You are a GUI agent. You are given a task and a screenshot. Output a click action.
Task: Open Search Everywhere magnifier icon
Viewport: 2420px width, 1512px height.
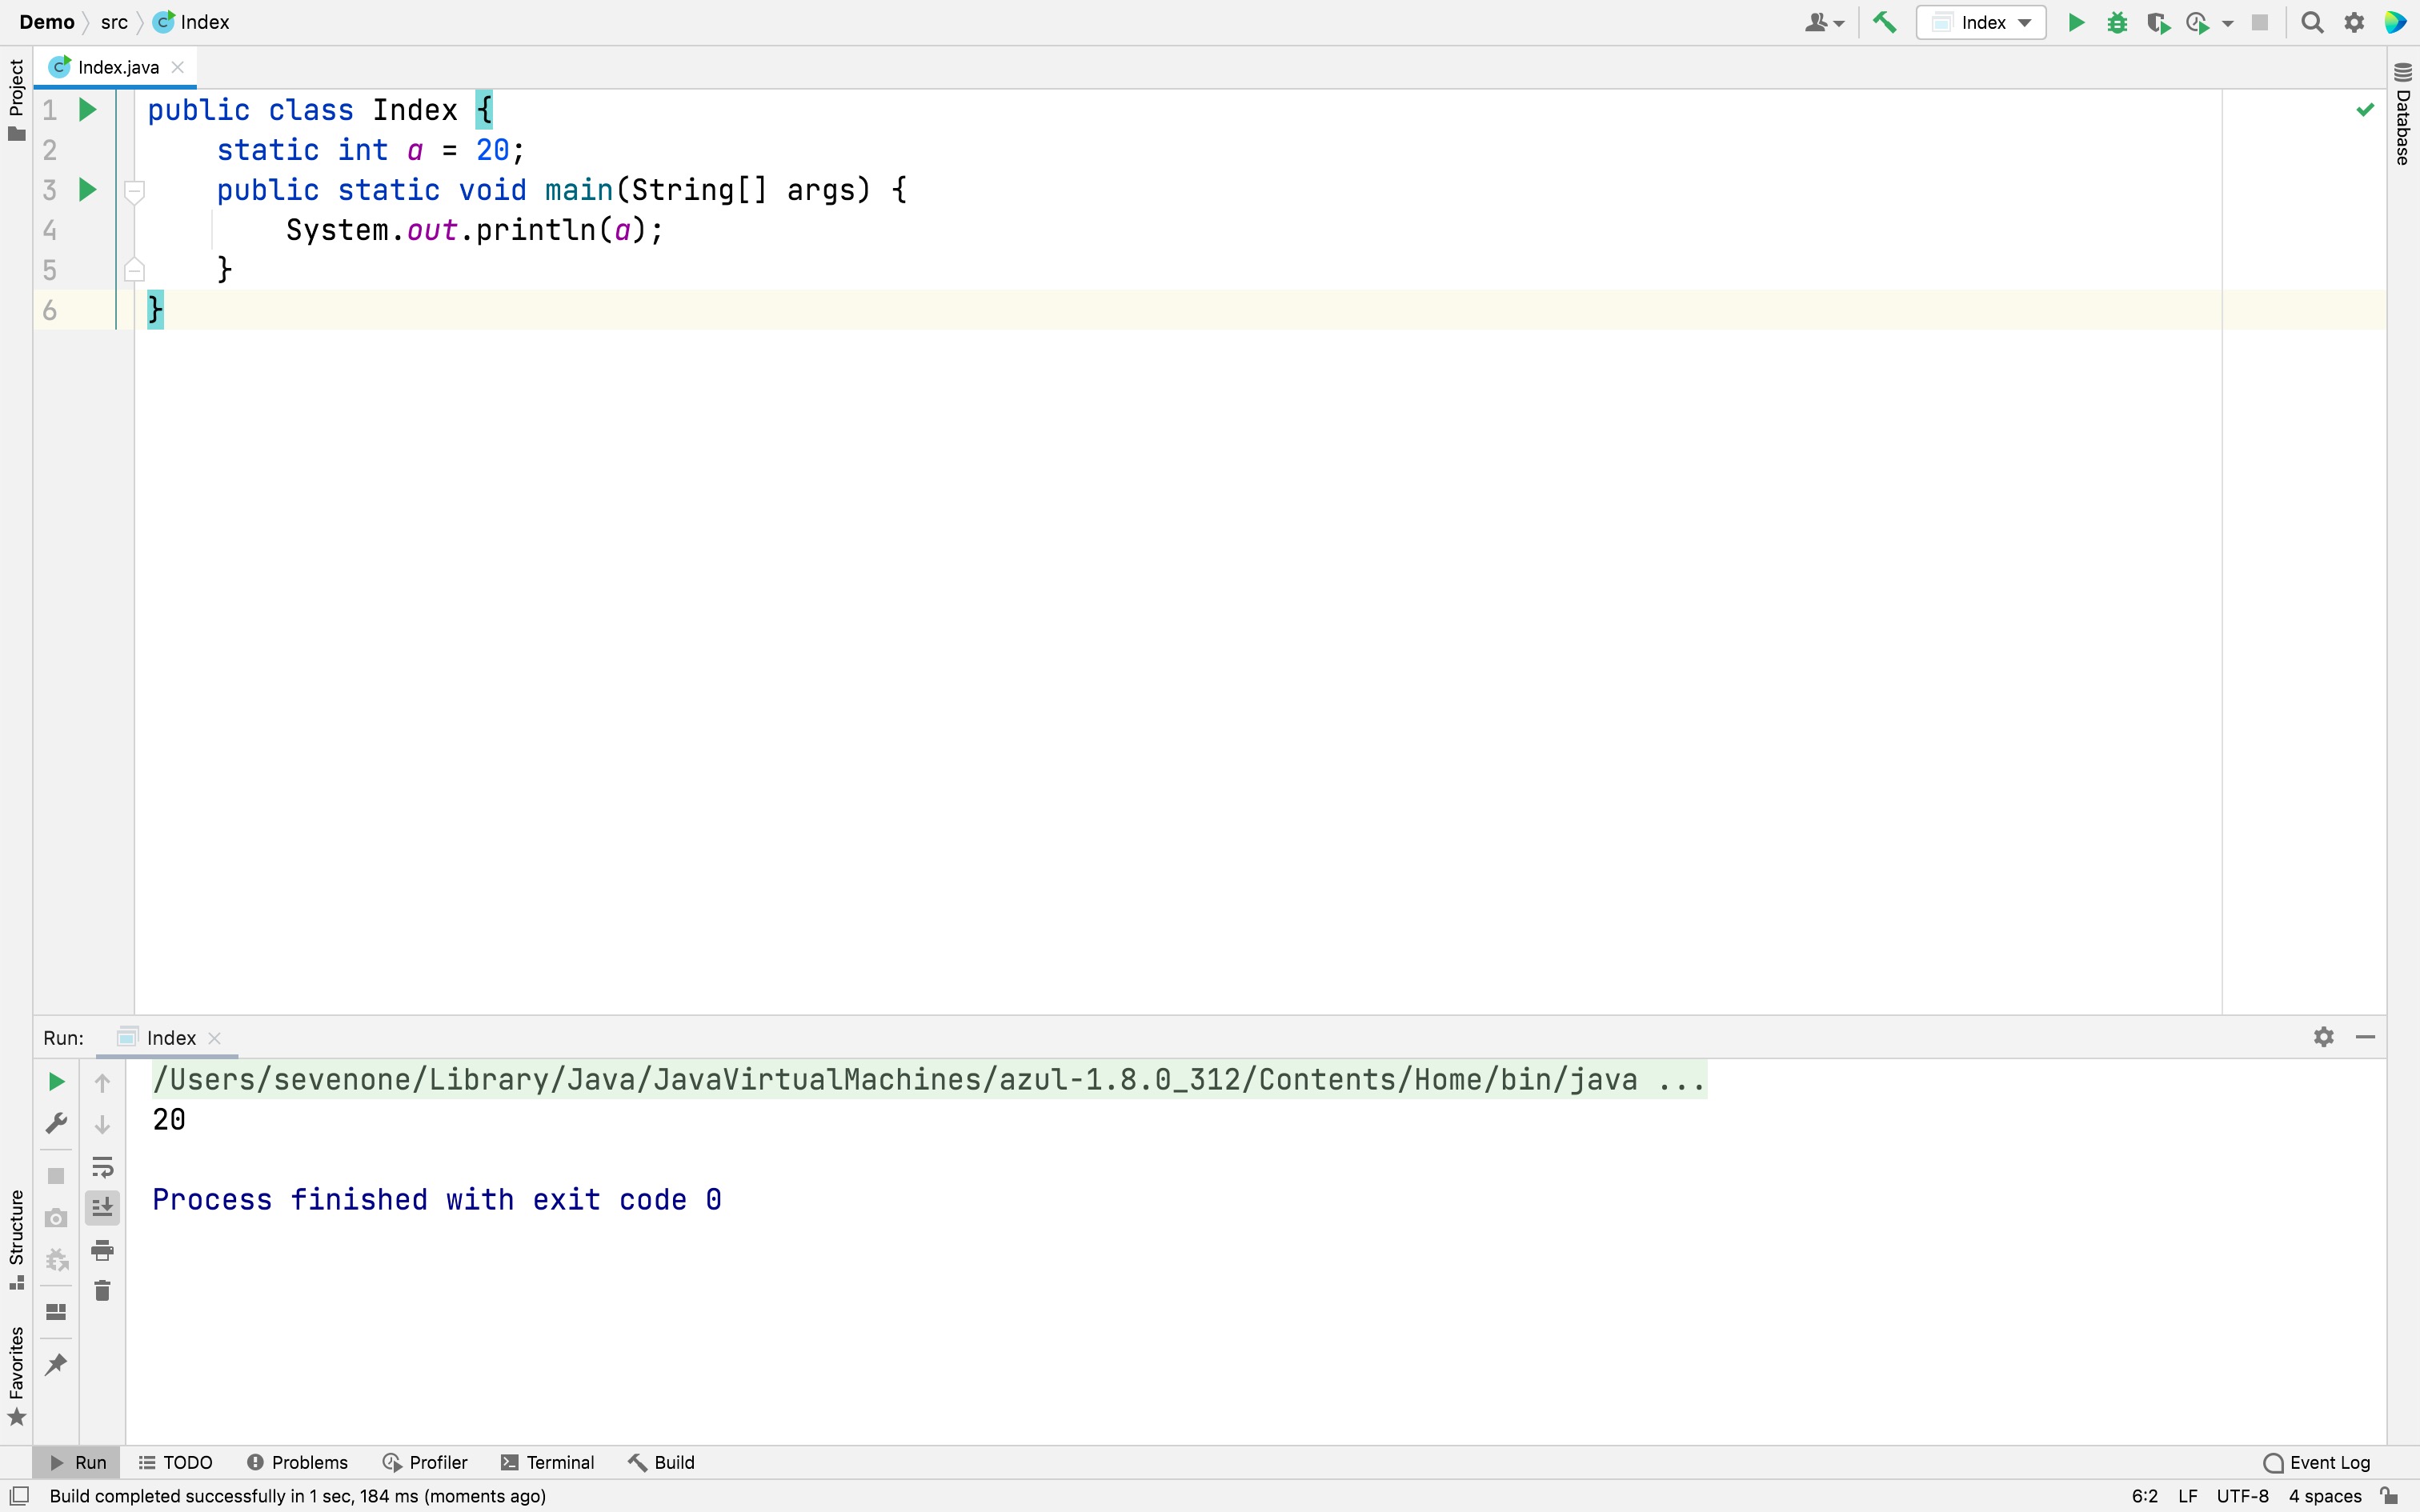[2312, 22]
